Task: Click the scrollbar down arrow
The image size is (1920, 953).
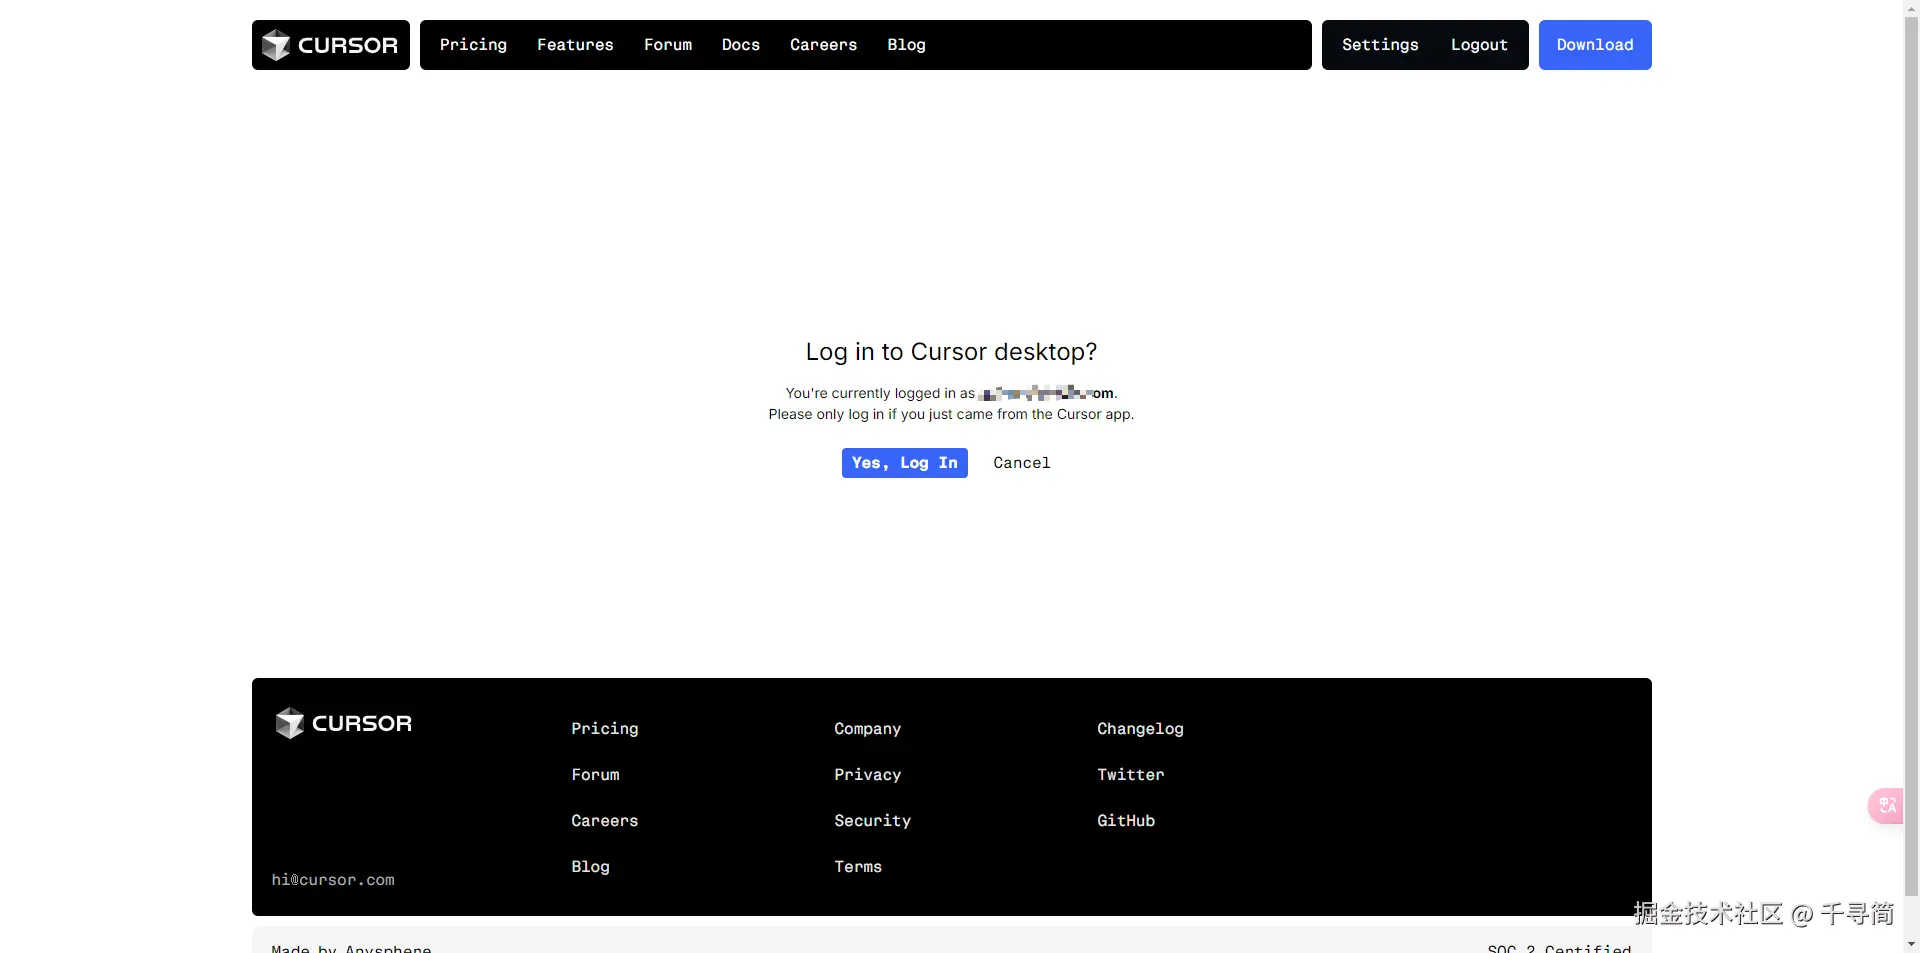Action: pos(1911,944)
